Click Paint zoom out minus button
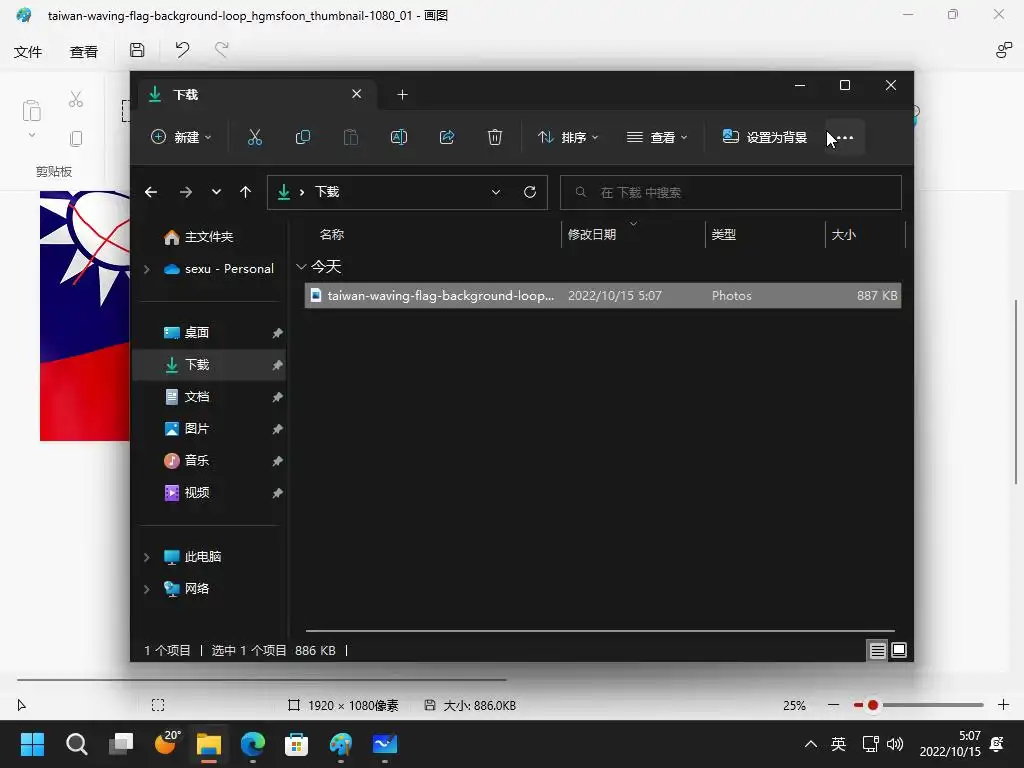 coord(833,705)
